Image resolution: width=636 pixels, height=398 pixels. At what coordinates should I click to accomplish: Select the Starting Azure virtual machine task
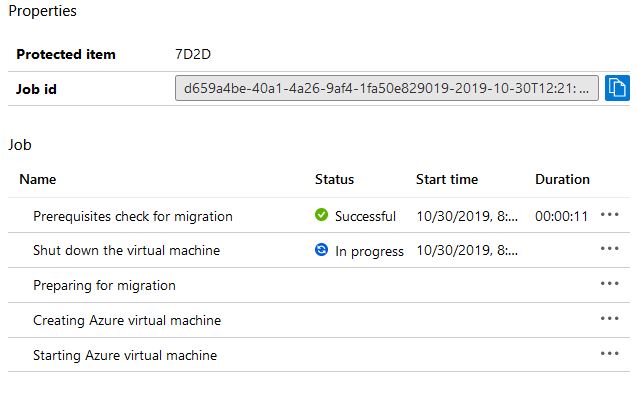click(x=125, y=355)
